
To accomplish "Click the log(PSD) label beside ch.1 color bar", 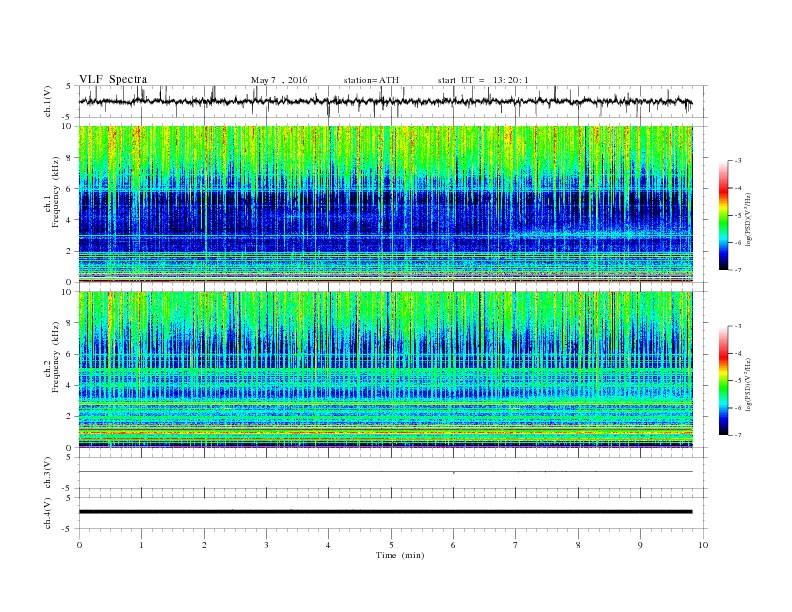I will [x=747, y=220].
